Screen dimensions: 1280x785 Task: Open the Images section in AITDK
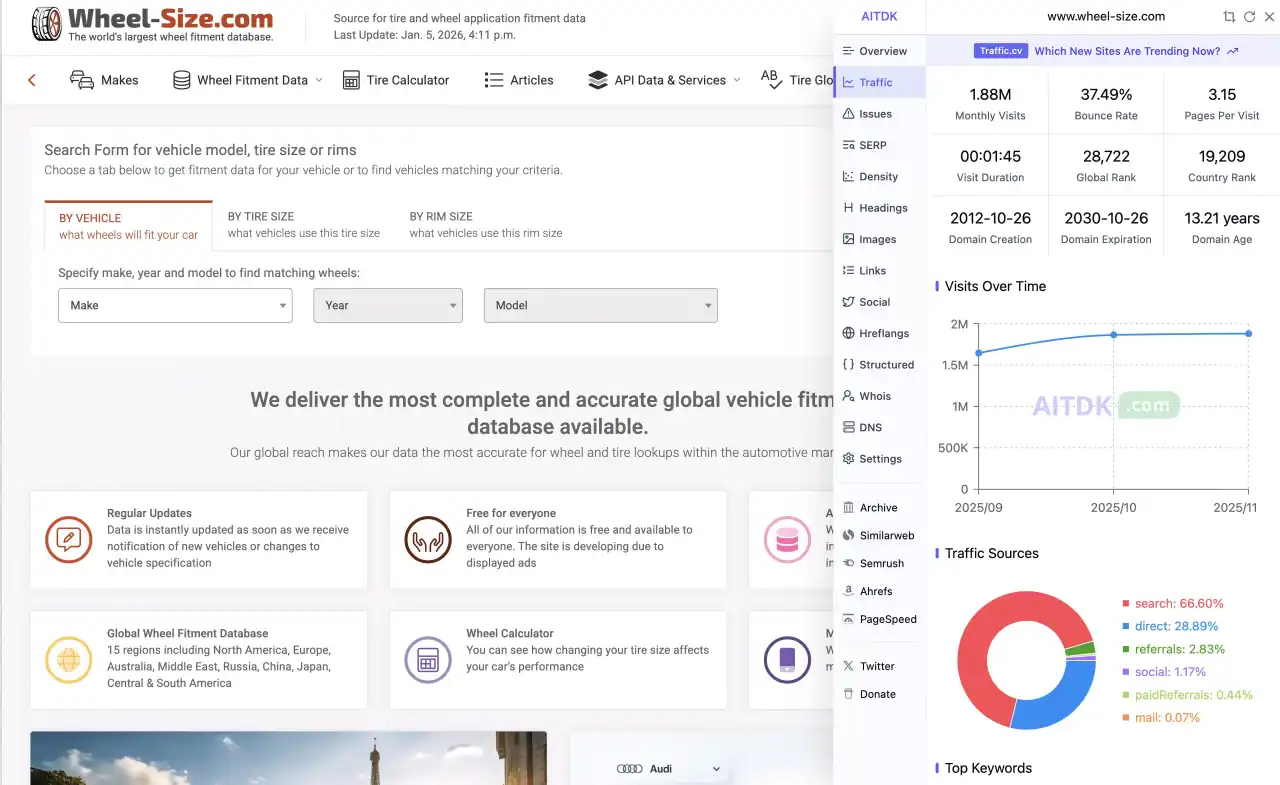[879, 239]
